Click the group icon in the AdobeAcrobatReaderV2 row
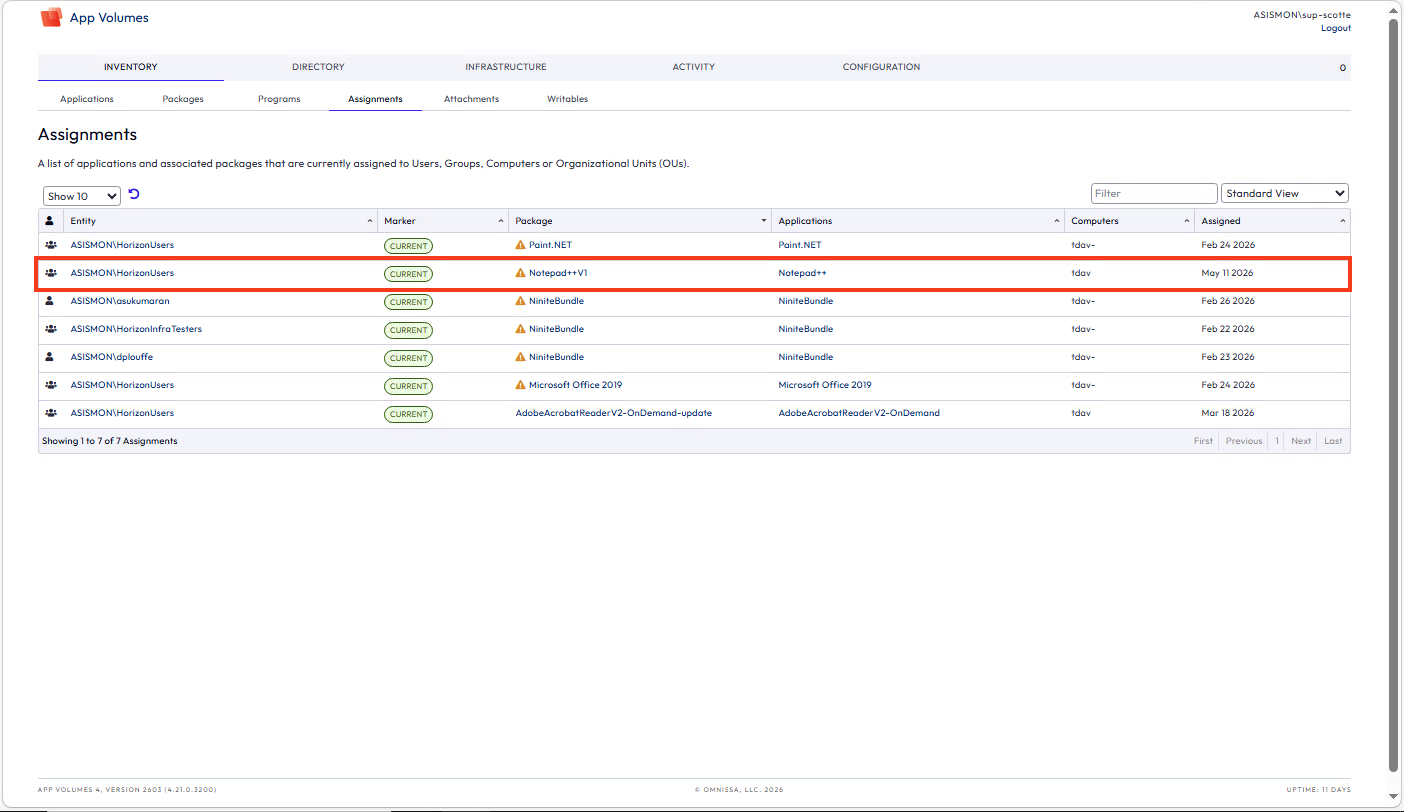 [51, 413]
